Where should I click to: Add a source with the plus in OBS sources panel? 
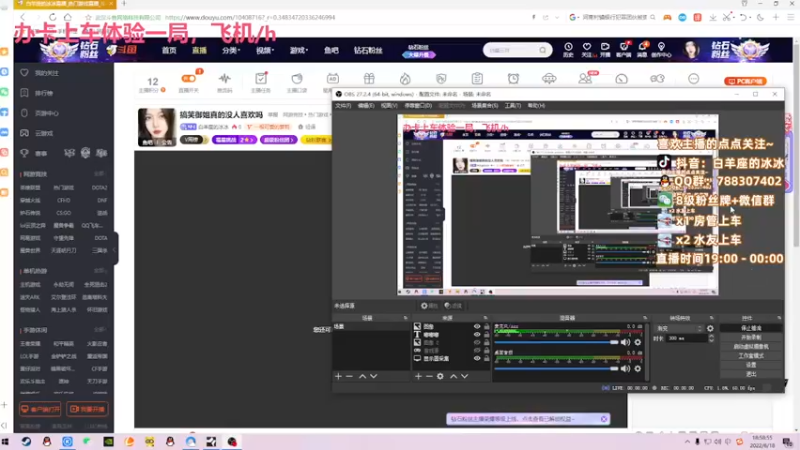tap(418, 376)
